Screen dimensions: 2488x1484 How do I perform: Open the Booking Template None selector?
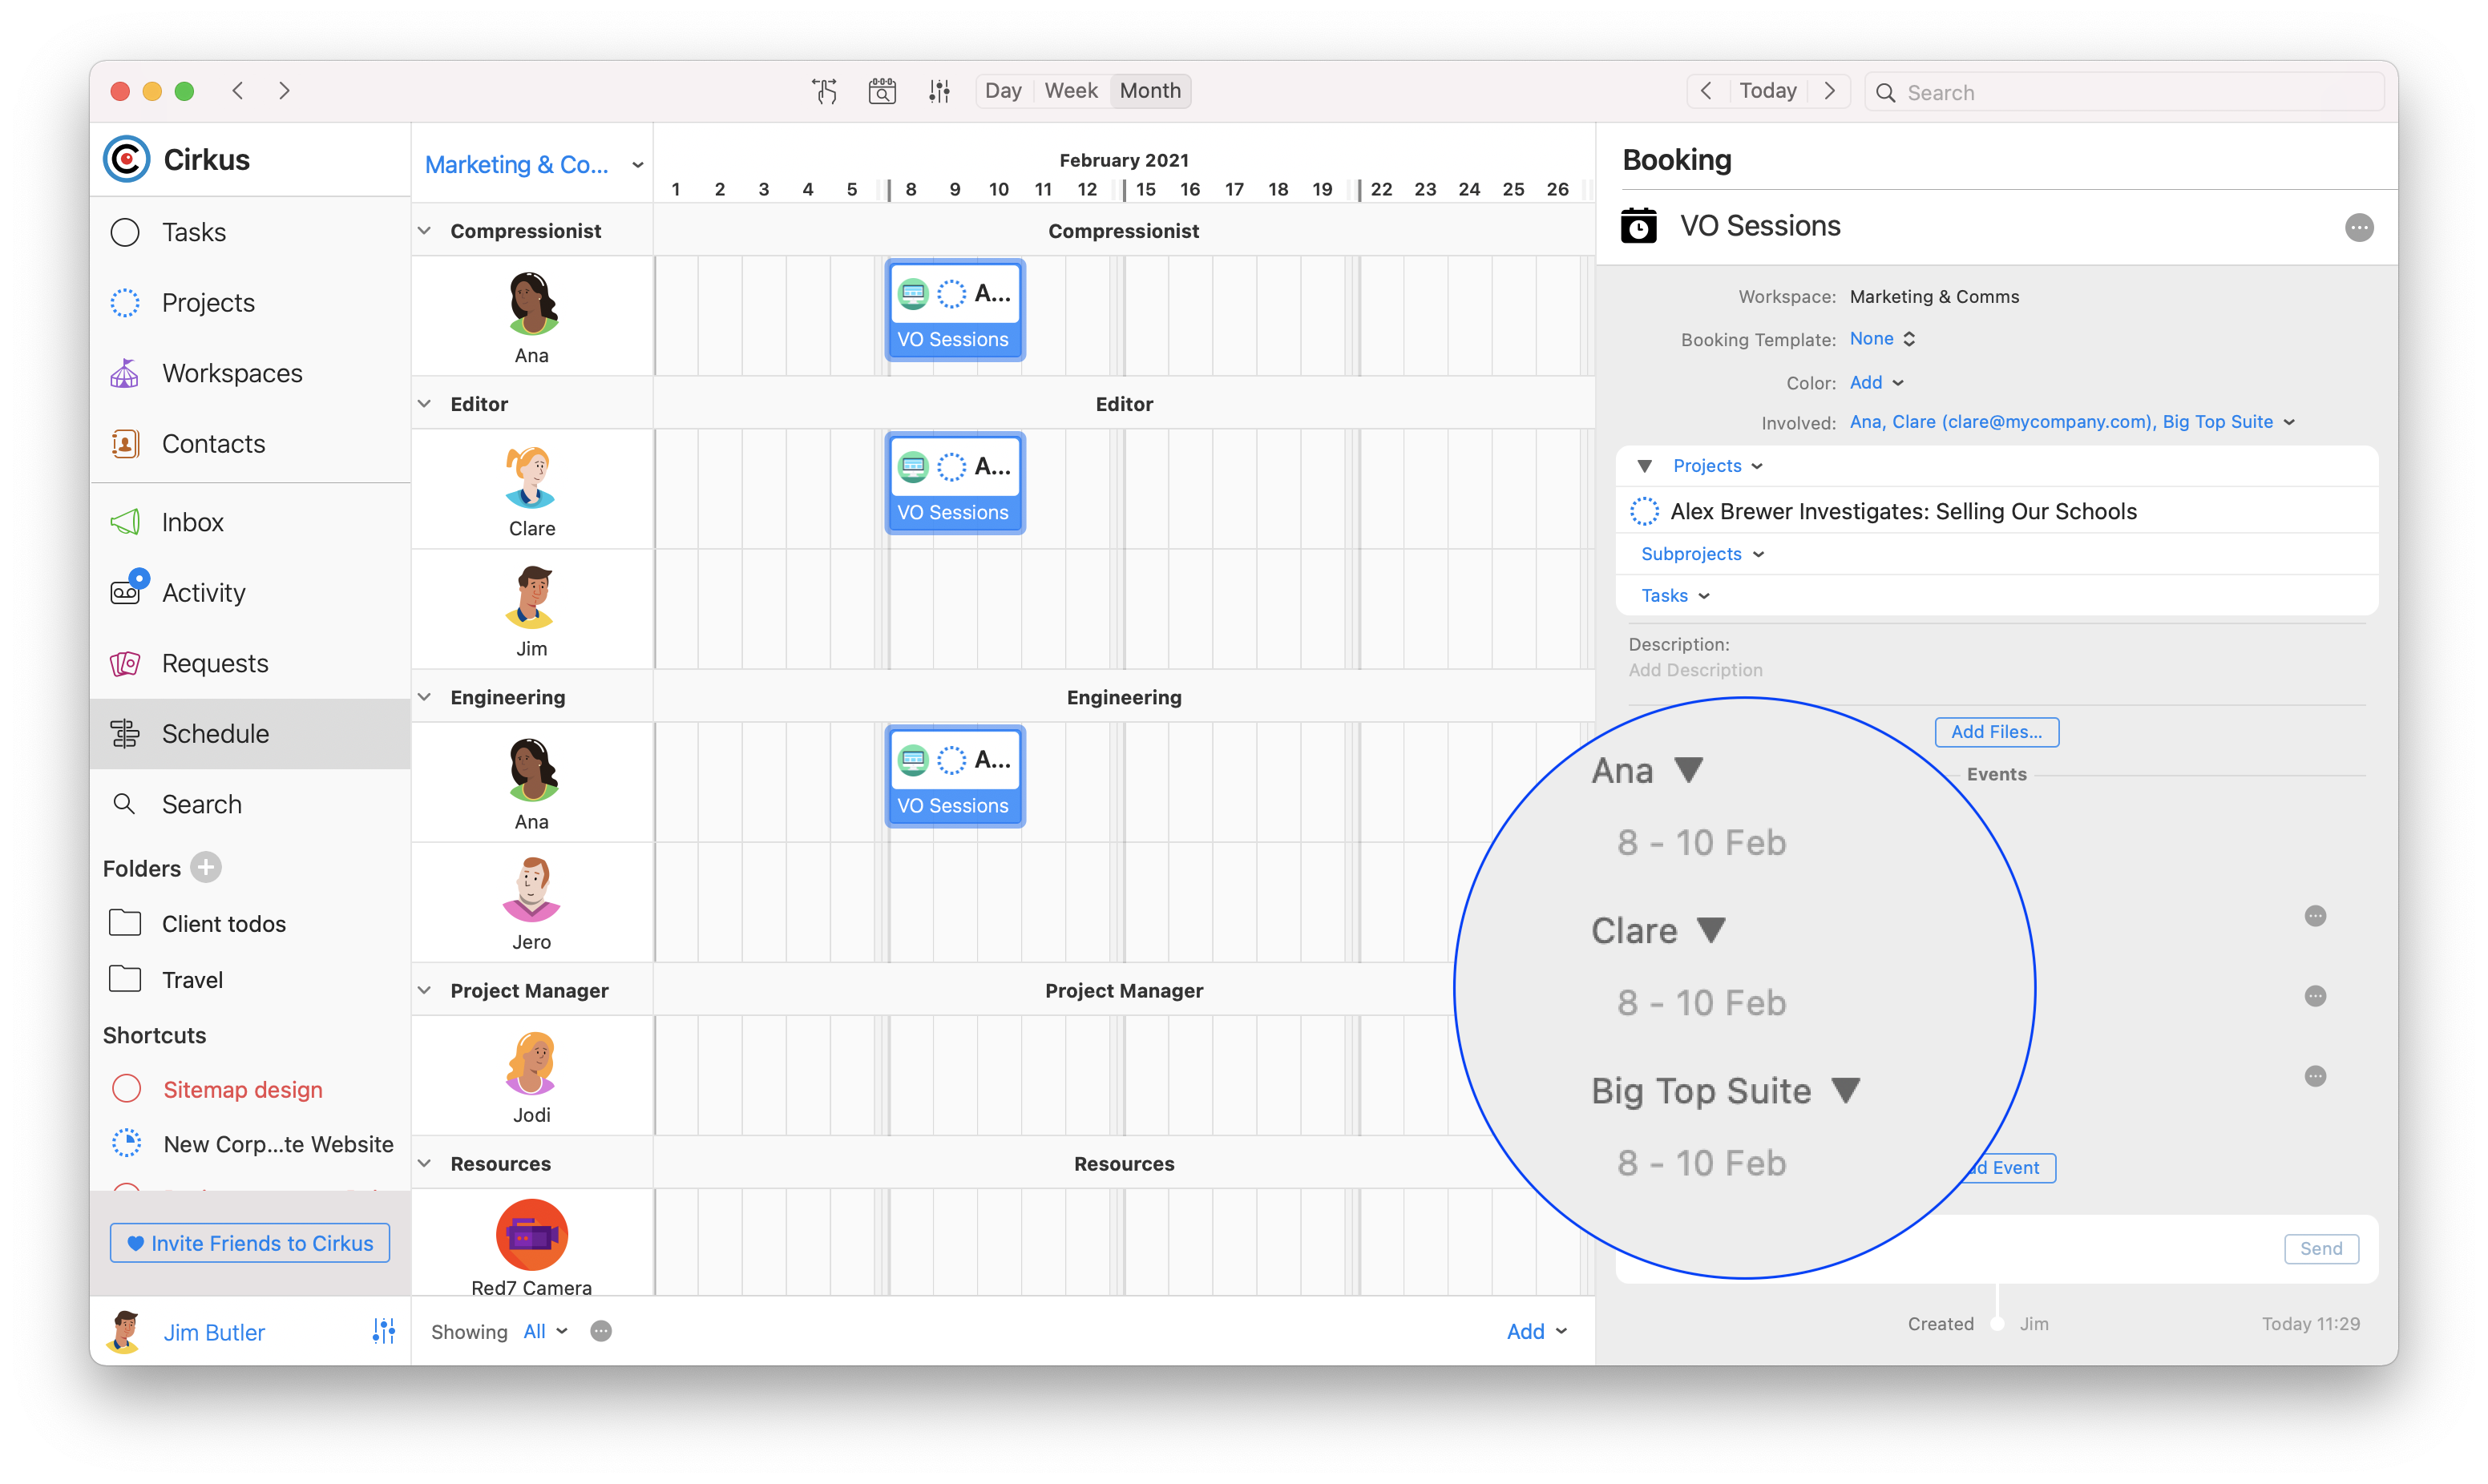(1882, 339)
